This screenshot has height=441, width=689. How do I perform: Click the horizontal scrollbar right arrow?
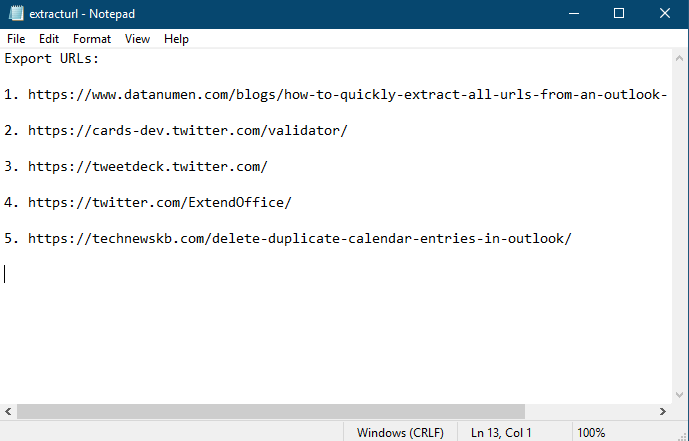[x=663, y=412]
